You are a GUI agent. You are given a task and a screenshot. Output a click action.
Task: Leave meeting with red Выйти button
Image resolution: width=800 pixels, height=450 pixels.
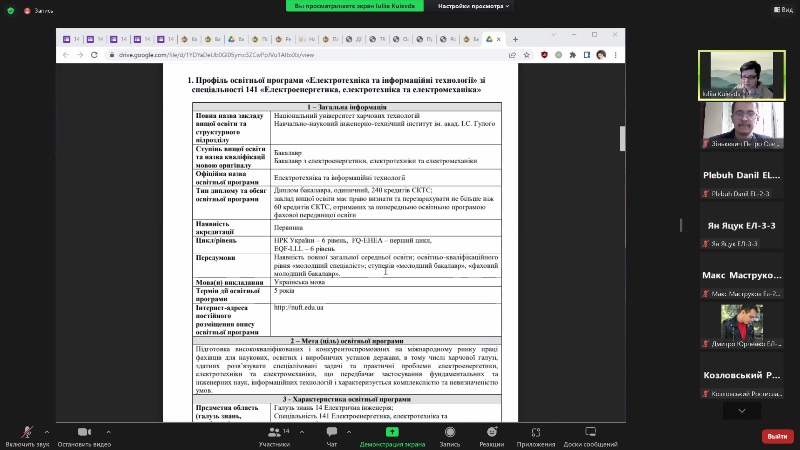pos(776,436)
